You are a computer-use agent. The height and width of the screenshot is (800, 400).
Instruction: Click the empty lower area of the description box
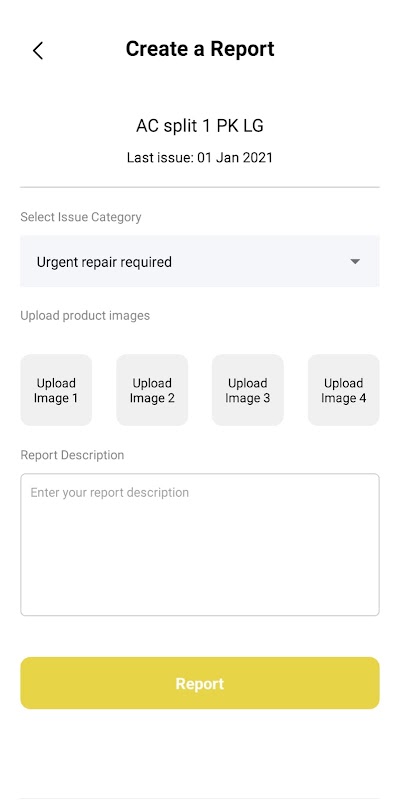[x=200, y=571]
